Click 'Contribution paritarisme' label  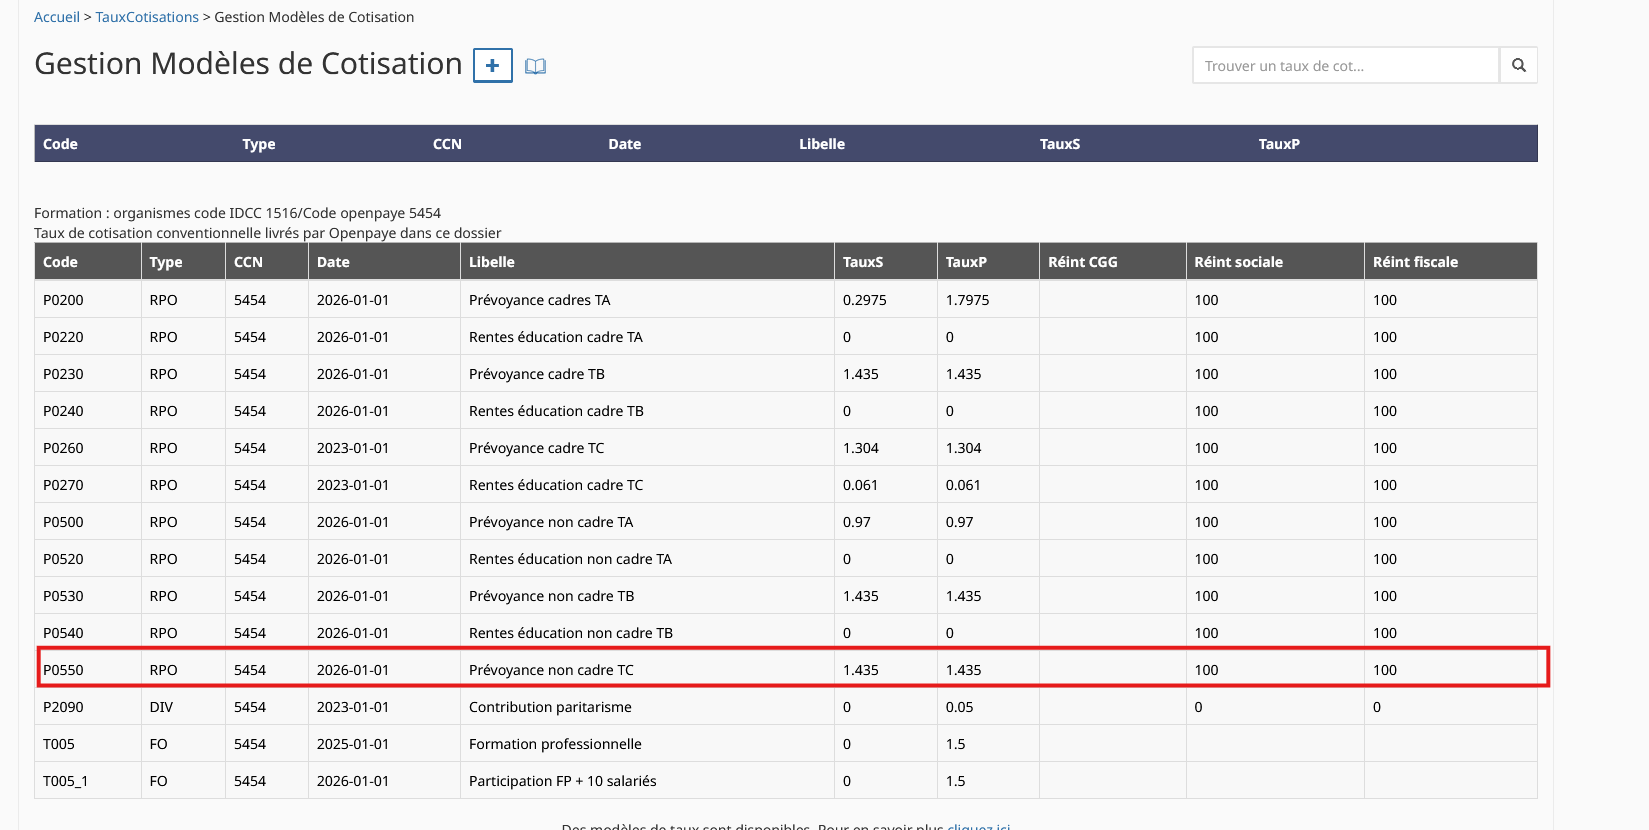coord(550,707)
